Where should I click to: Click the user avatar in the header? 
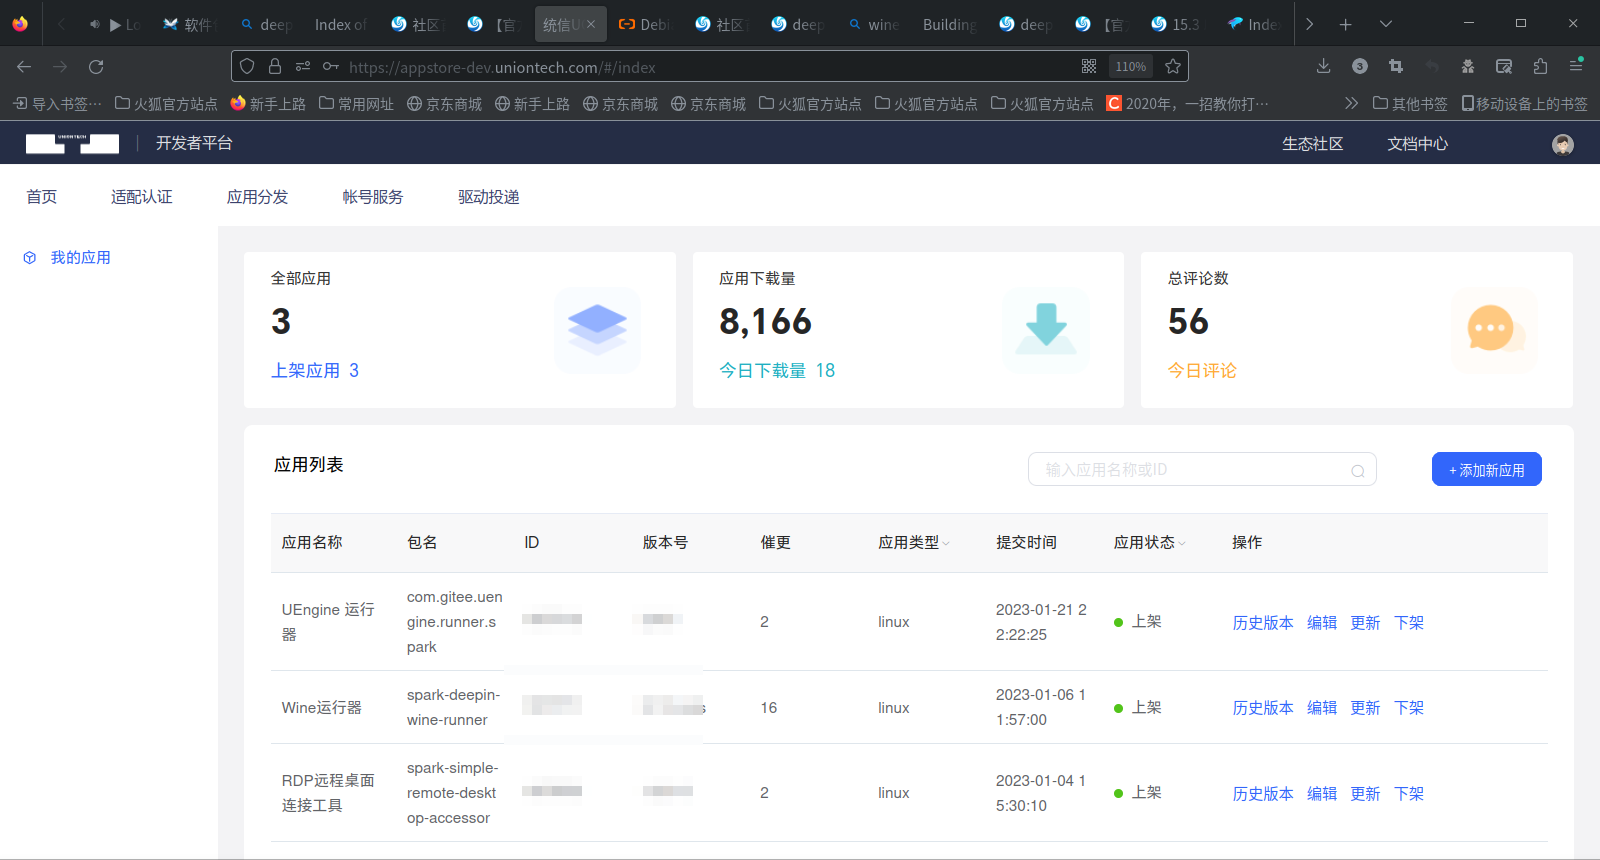tap(1562, 144)
